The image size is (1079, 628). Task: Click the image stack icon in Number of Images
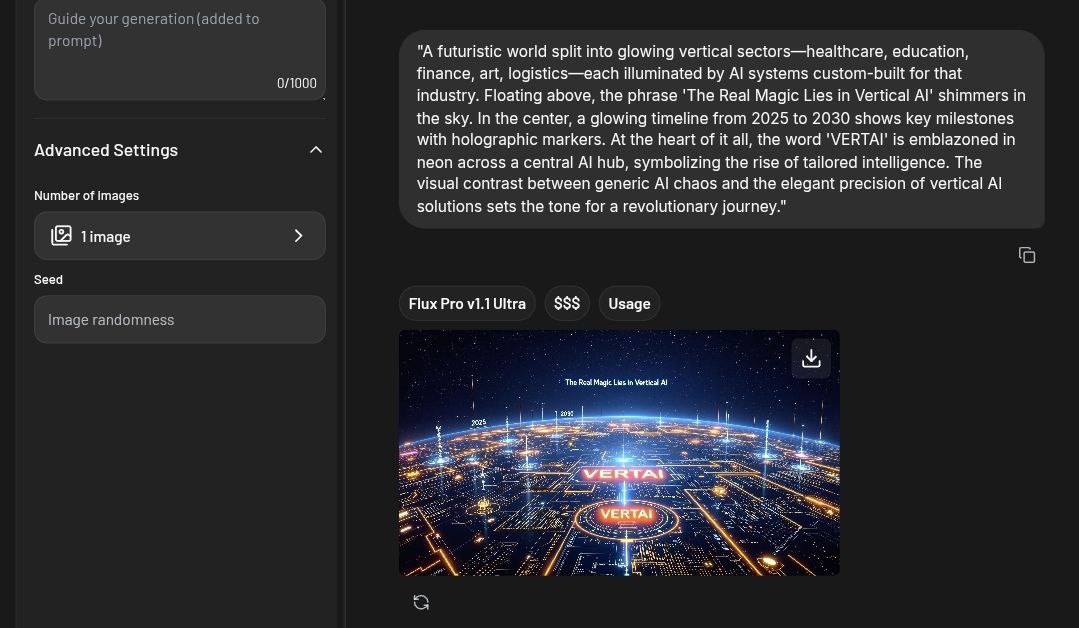[x=62, y=235]
